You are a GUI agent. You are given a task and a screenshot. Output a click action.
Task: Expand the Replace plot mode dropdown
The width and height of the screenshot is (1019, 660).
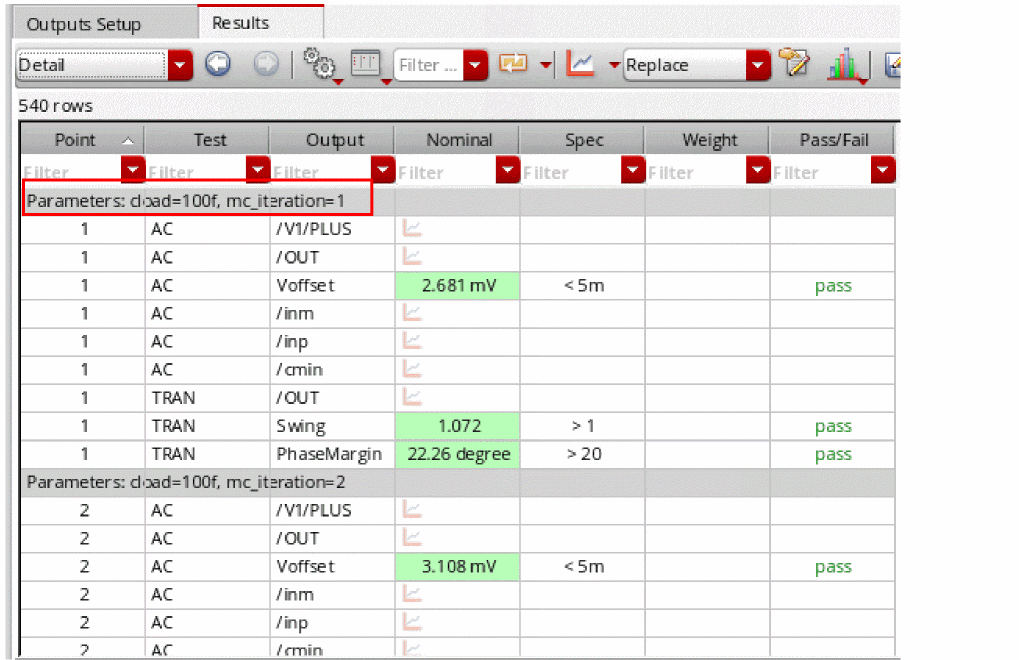758,66
